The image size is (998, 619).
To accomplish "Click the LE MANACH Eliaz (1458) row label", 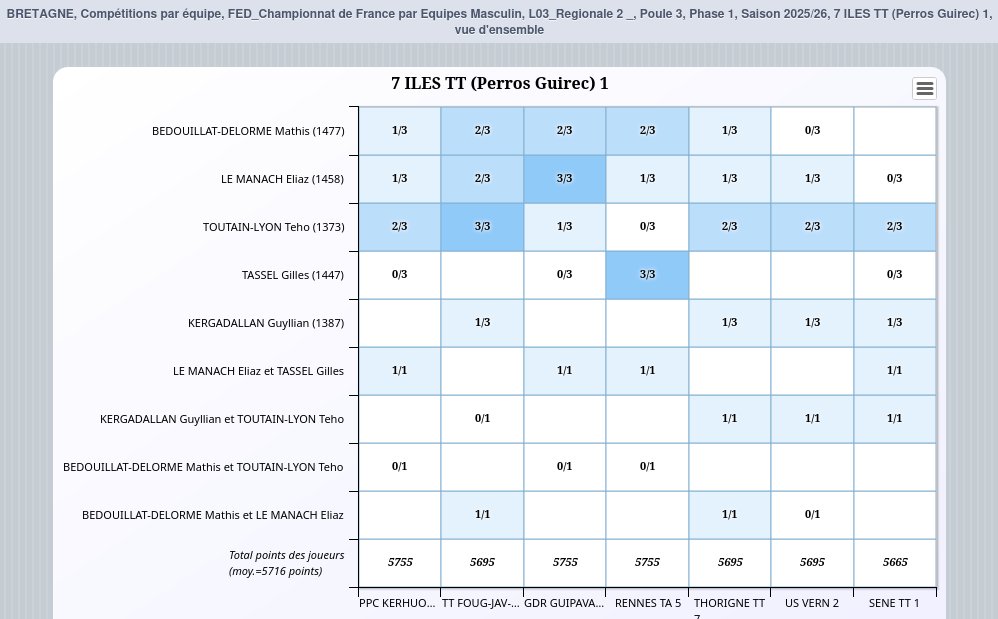I will [282, 179].
